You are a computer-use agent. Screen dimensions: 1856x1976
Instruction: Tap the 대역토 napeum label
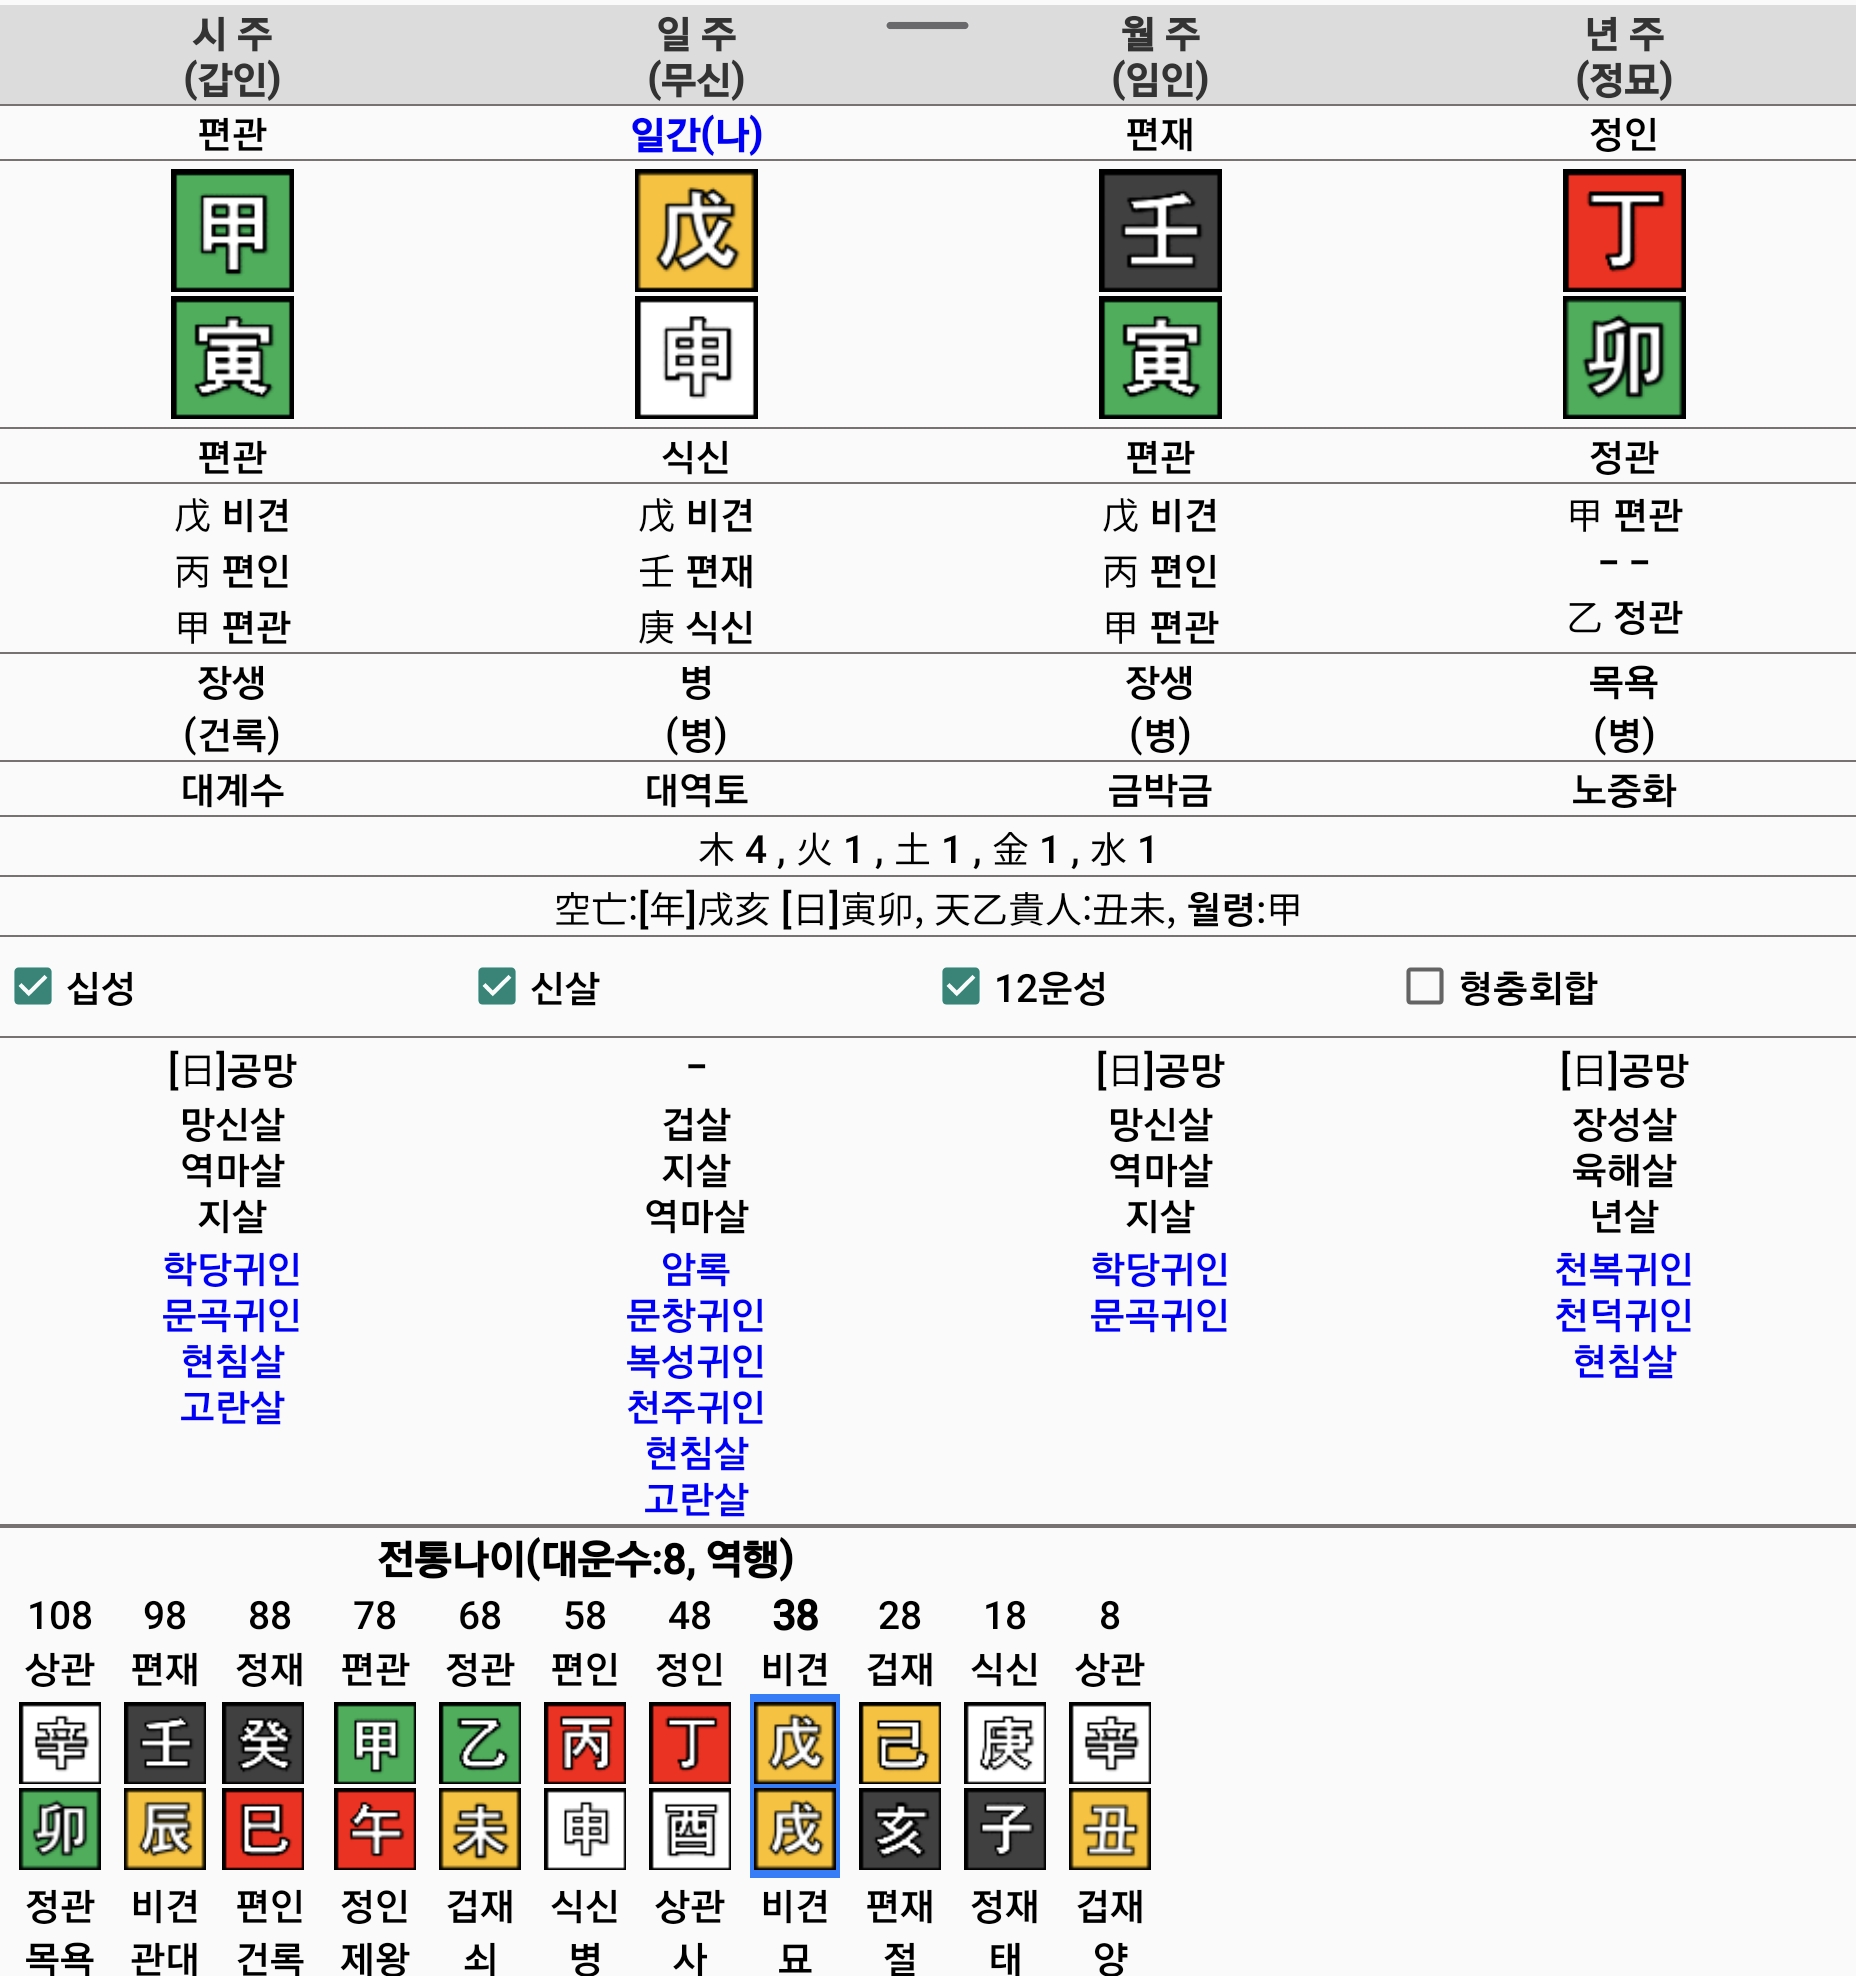click(x=696, y=789)
